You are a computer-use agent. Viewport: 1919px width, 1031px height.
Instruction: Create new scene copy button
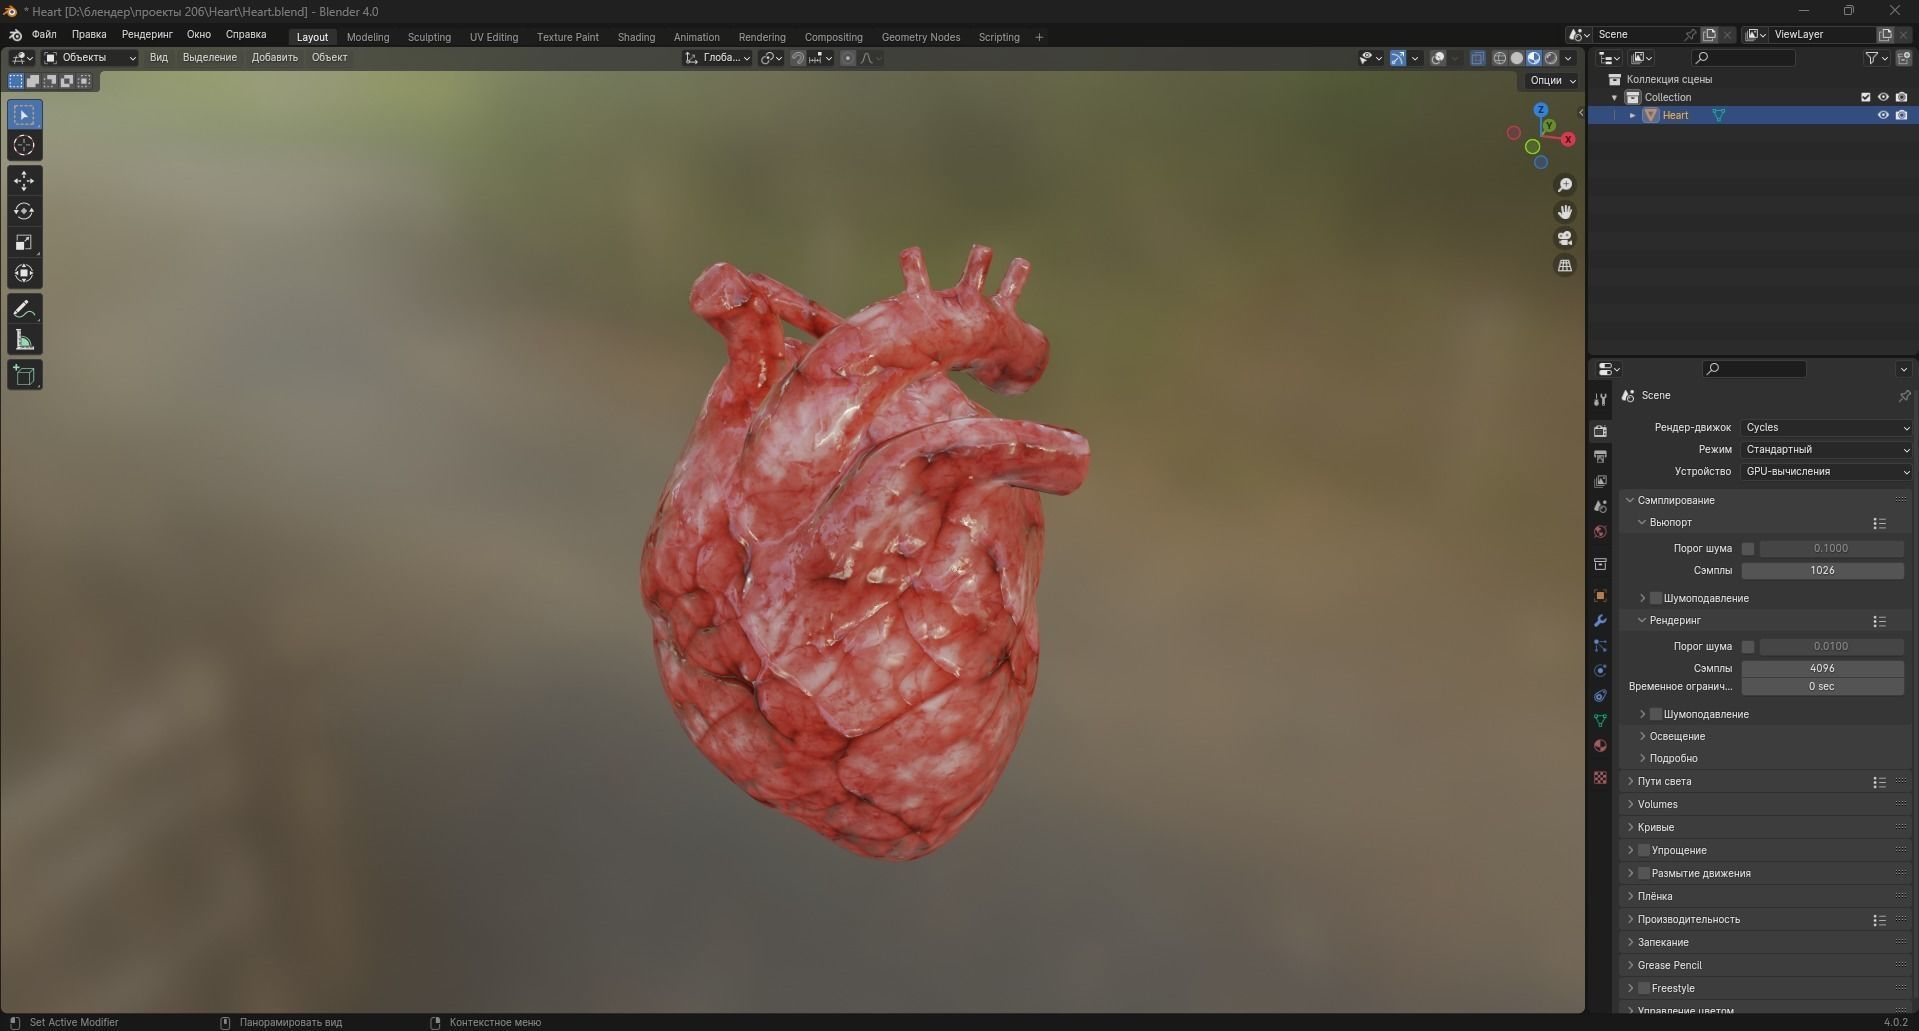point(1709,34)
